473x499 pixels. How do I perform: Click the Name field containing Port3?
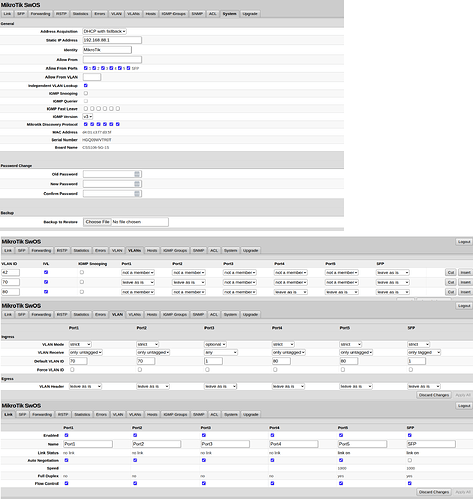(x=225, y=444)
